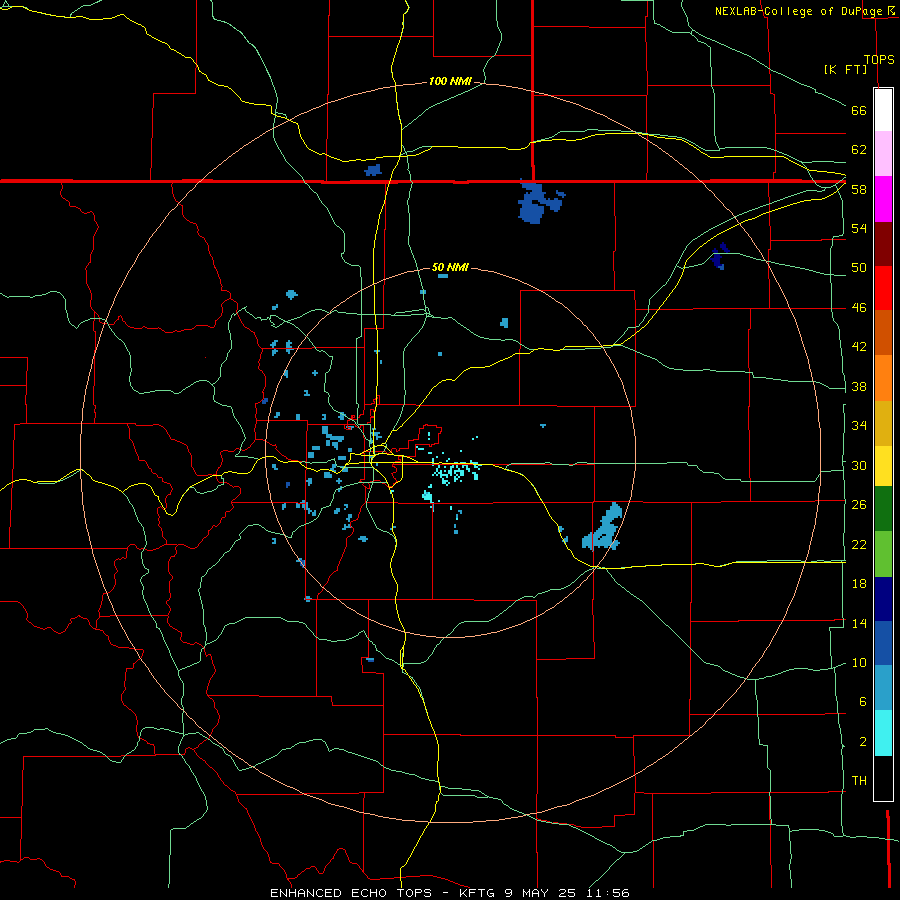Click the TH threshold label
This screenshot has height=900, width=900.
coord(859,780)
